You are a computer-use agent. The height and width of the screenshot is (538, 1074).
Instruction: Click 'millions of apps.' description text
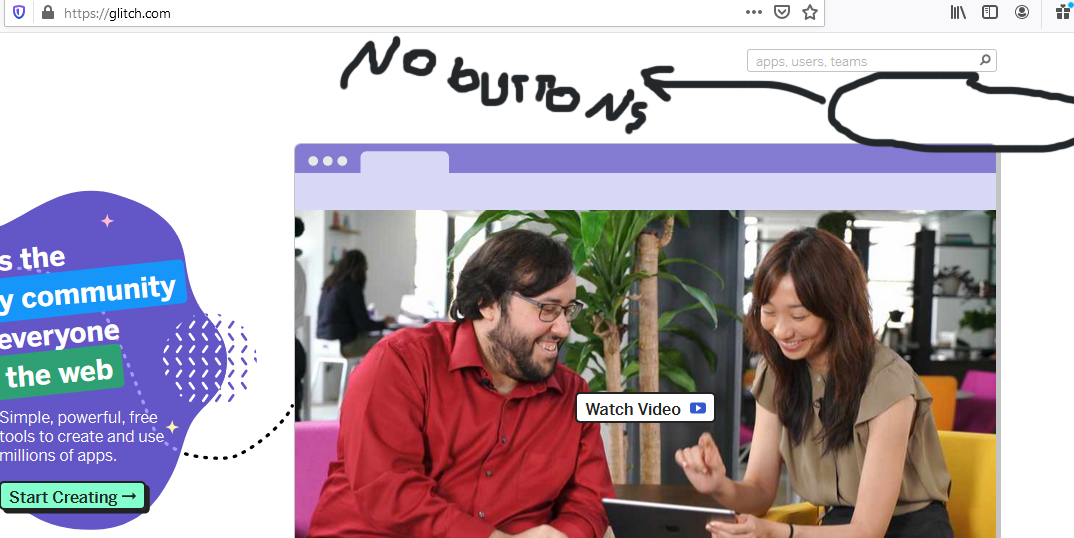(58, 455)
